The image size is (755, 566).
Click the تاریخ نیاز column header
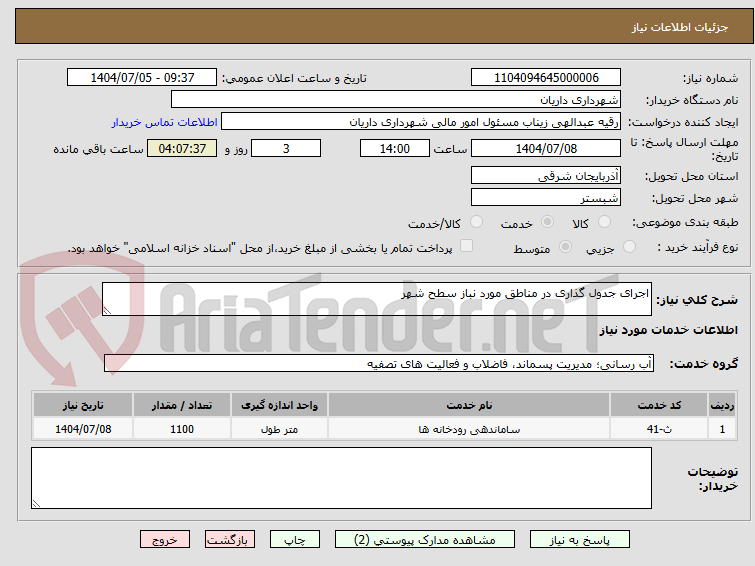click(x=83, y=405)
